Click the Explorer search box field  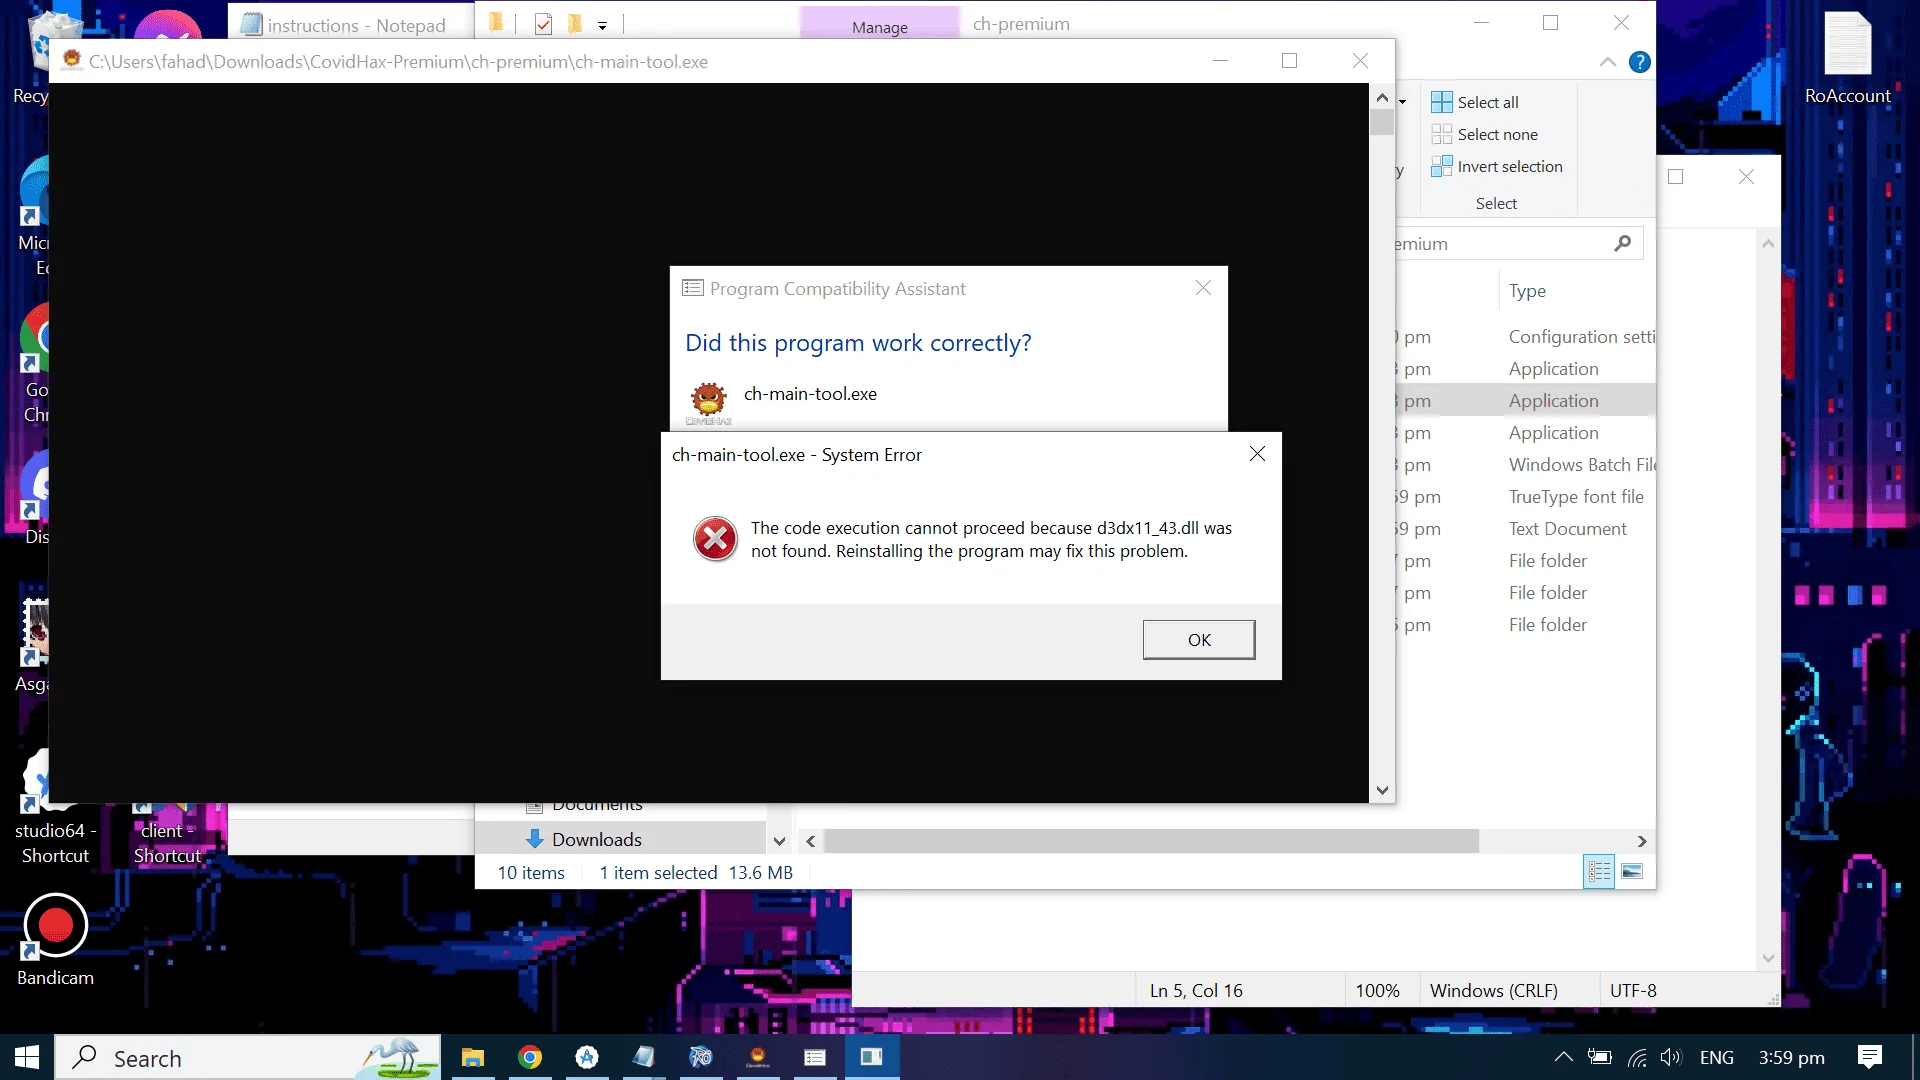click(1520, 243)
